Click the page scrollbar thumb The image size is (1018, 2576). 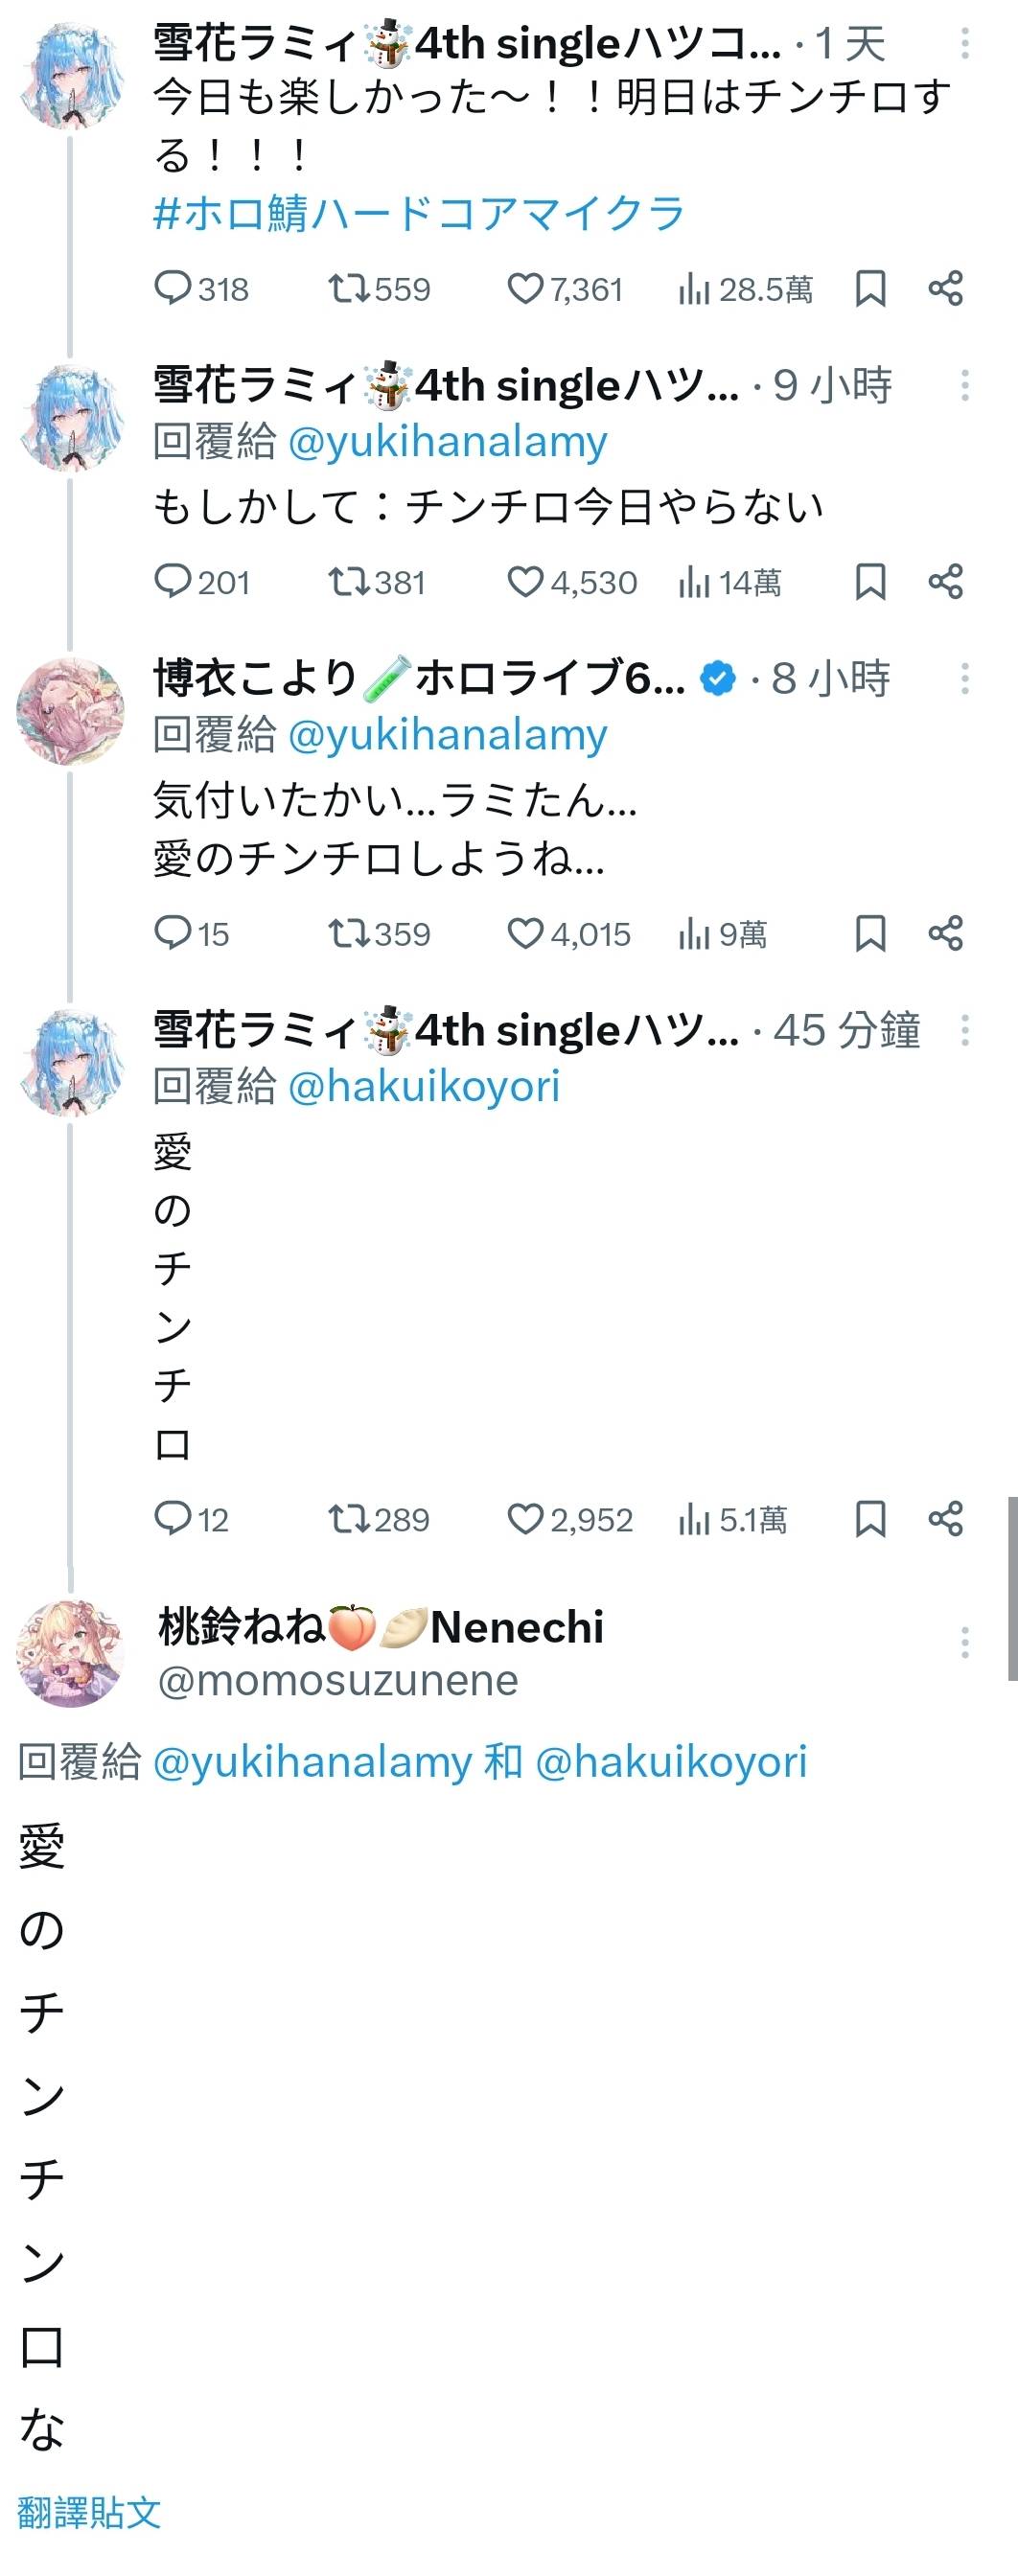tap(1012, 1588)
